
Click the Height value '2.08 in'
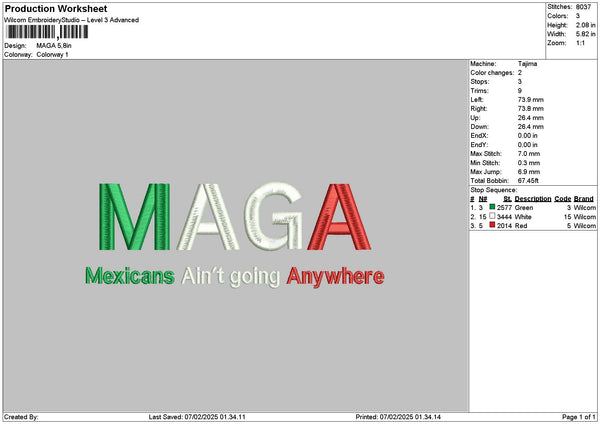click(x=585, y=25)
